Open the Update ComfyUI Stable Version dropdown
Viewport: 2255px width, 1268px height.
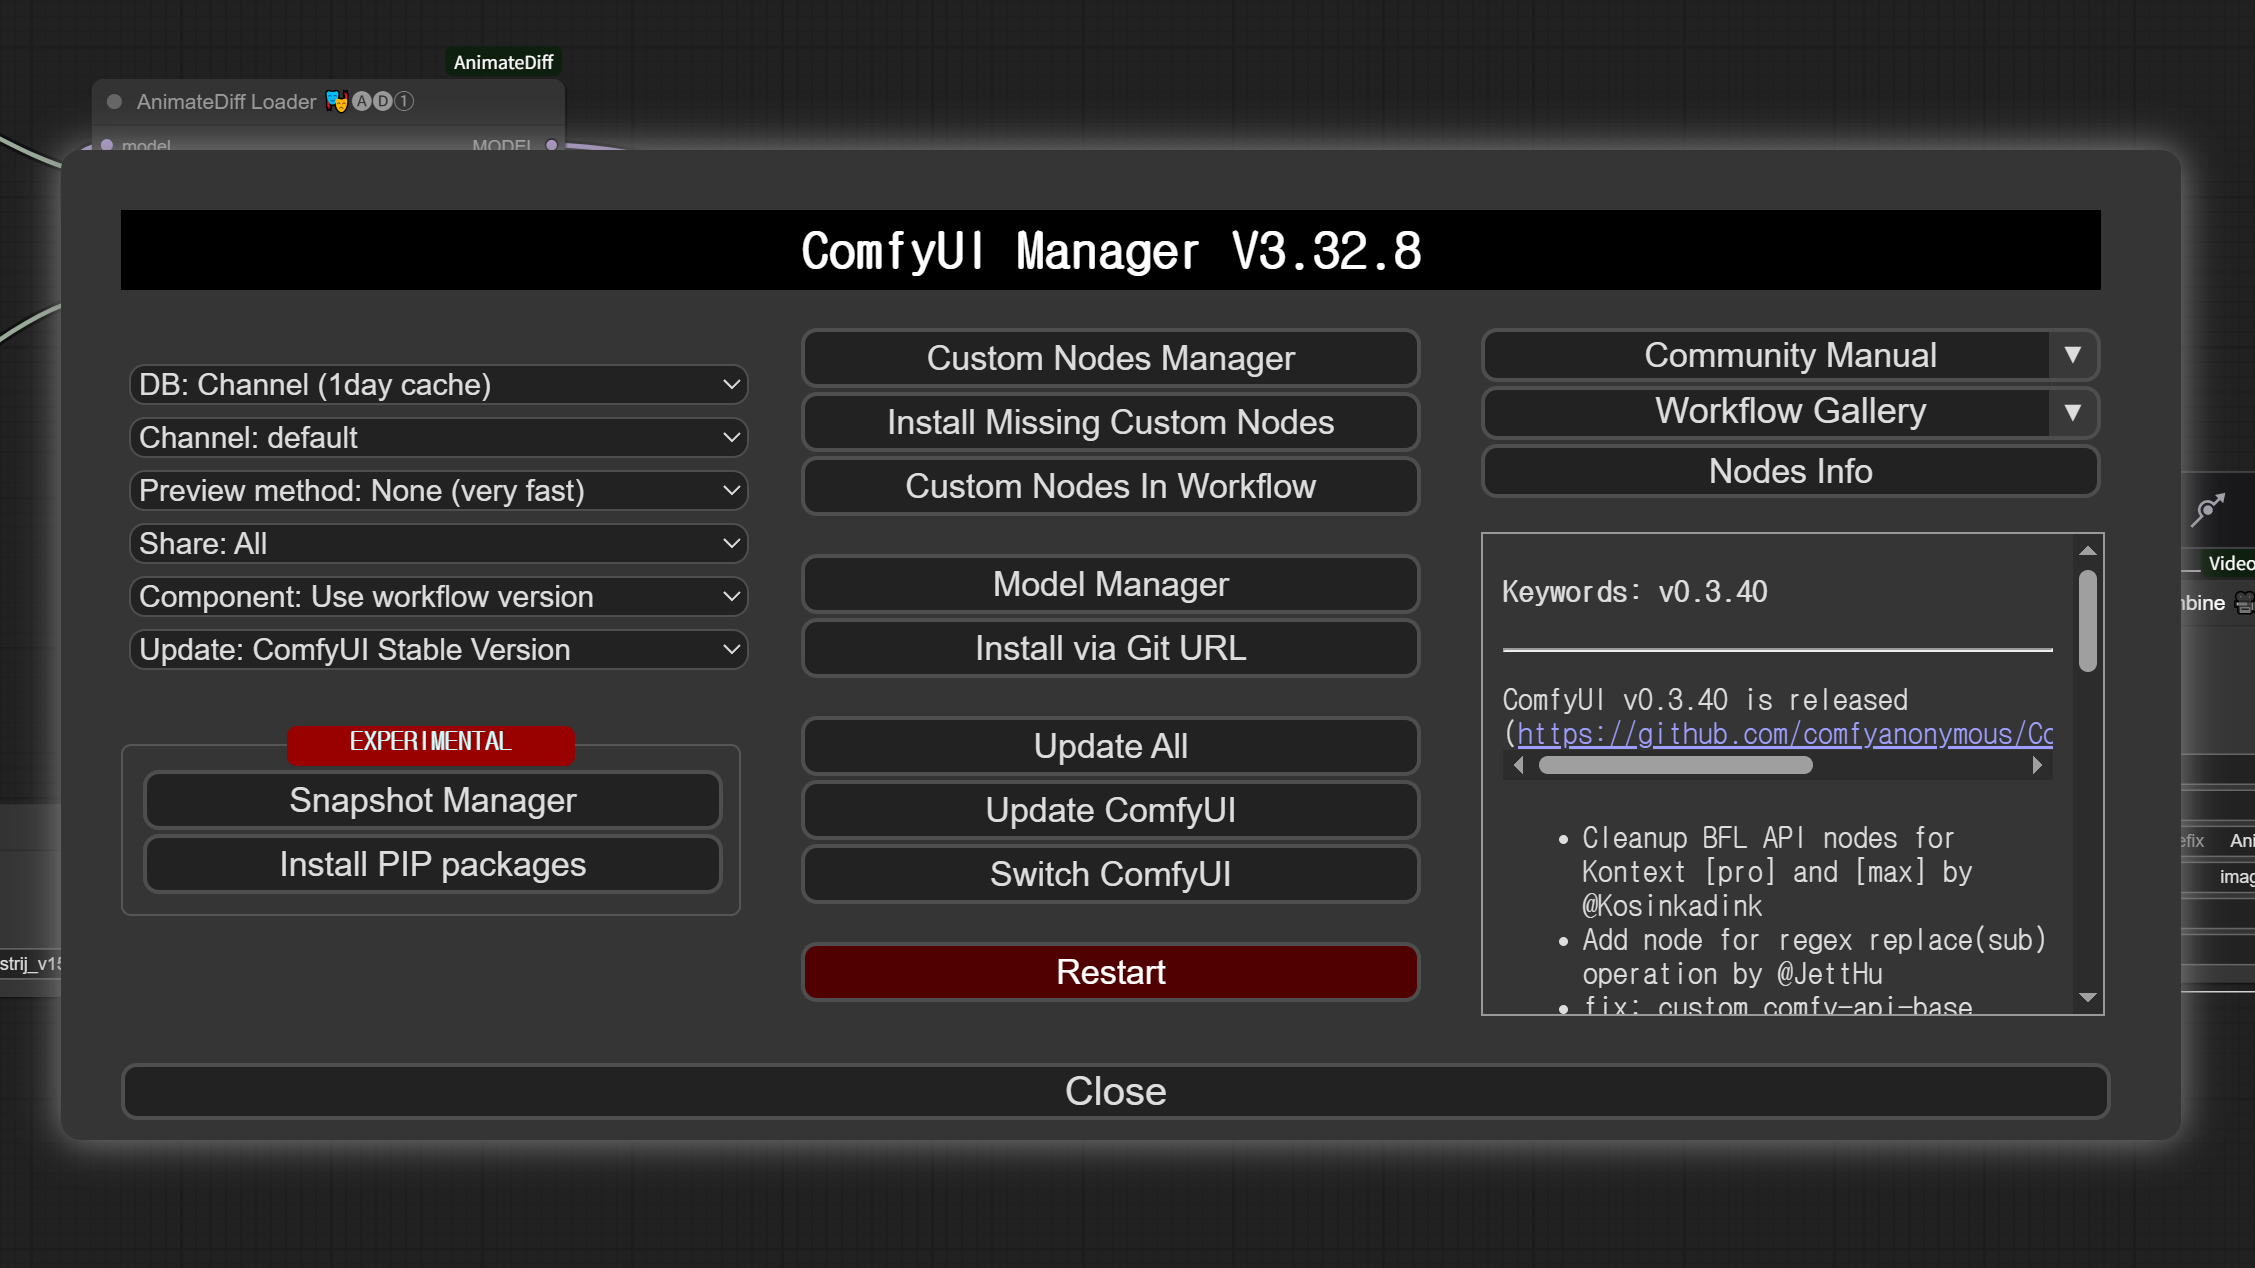click(438, 650)
